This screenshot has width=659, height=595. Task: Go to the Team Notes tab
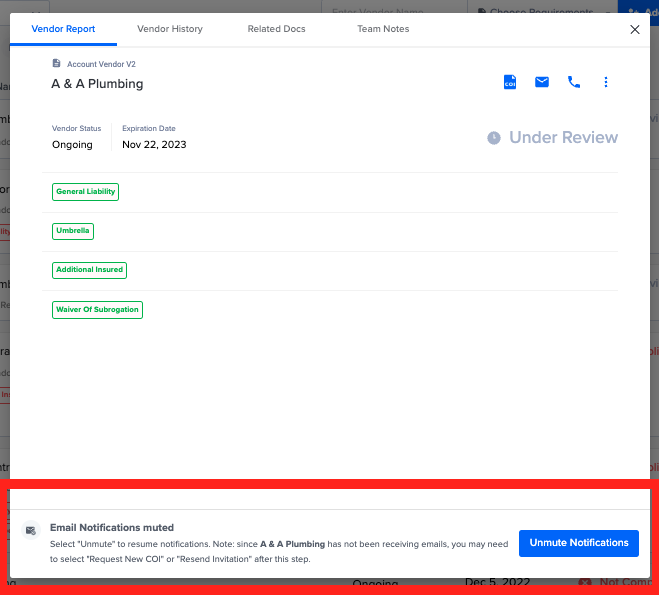(x=383, y=29)
